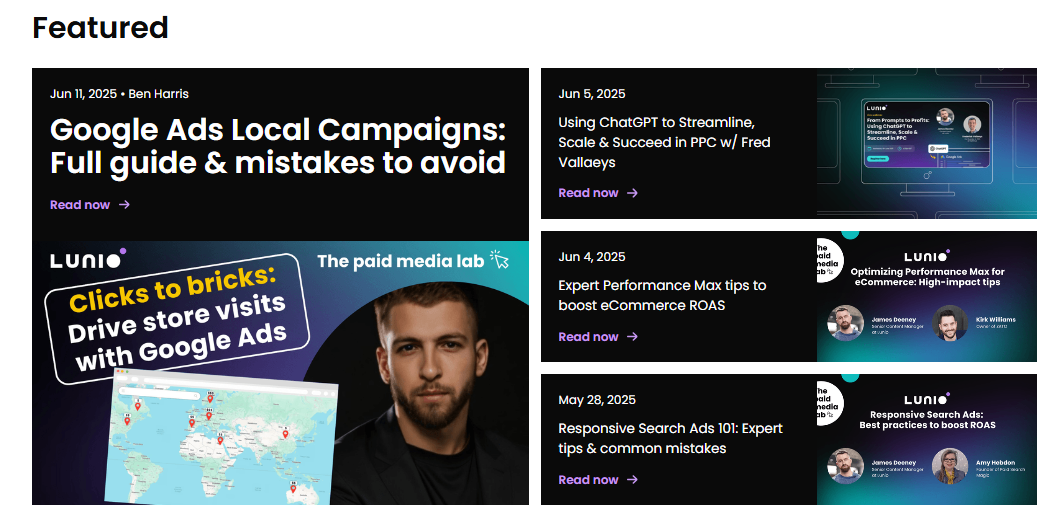Screen dimensions: 1050x519
Task: Click the cursor icon beside The paid media lab
Action: pos(500,261)
